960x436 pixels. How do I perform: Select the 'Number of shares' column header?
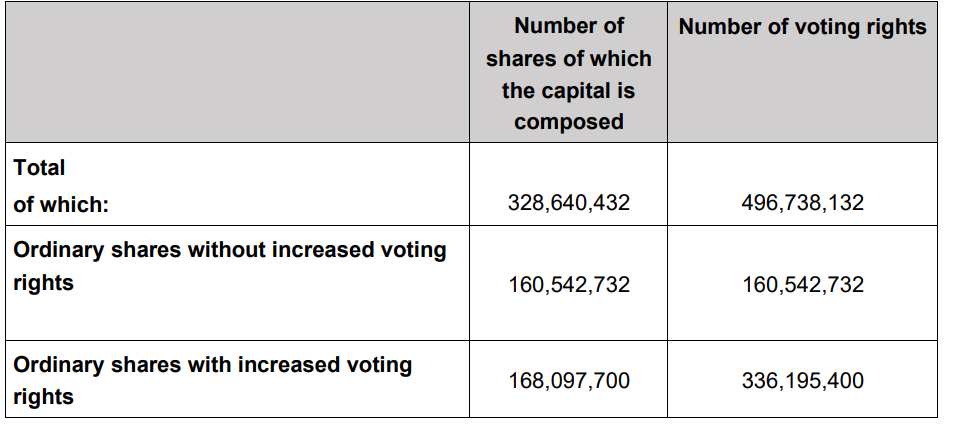569,73
